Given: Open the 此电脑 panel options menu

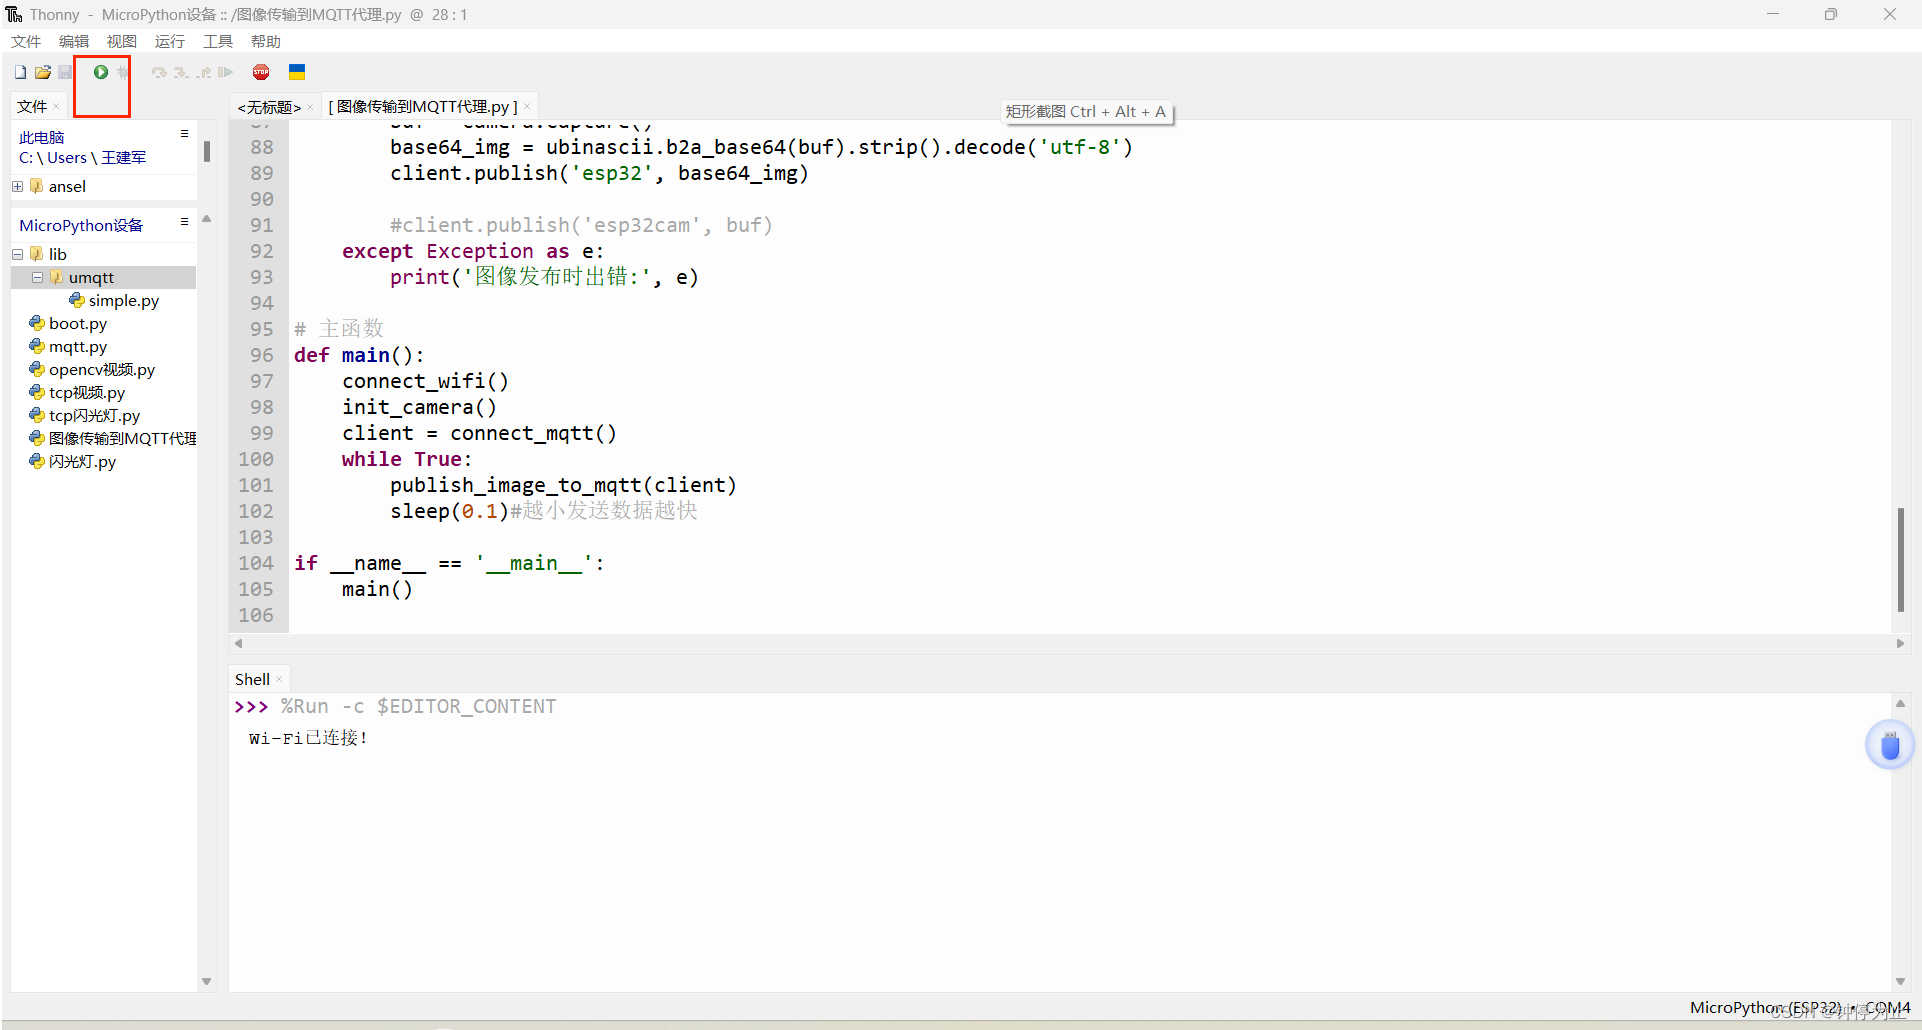Looking at the screenshot, I should 184,133.
